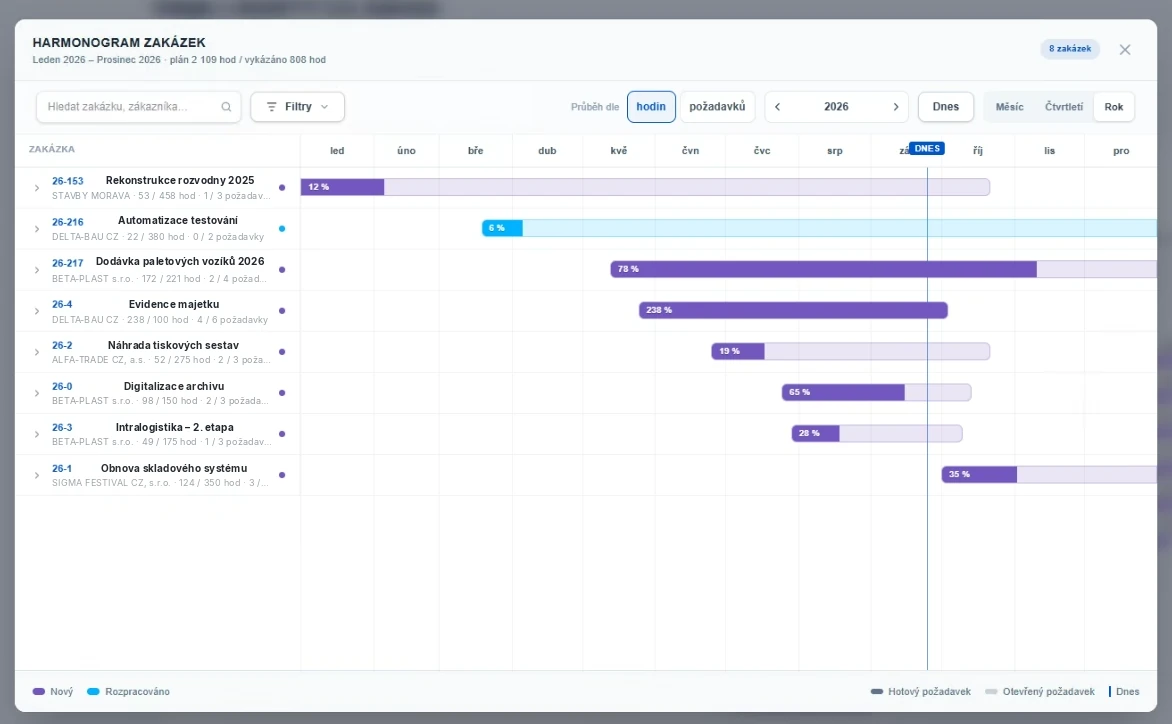Click the 19 % progress bar
Viewport: 1172px width, 724px height.
[x=851, y=351]
